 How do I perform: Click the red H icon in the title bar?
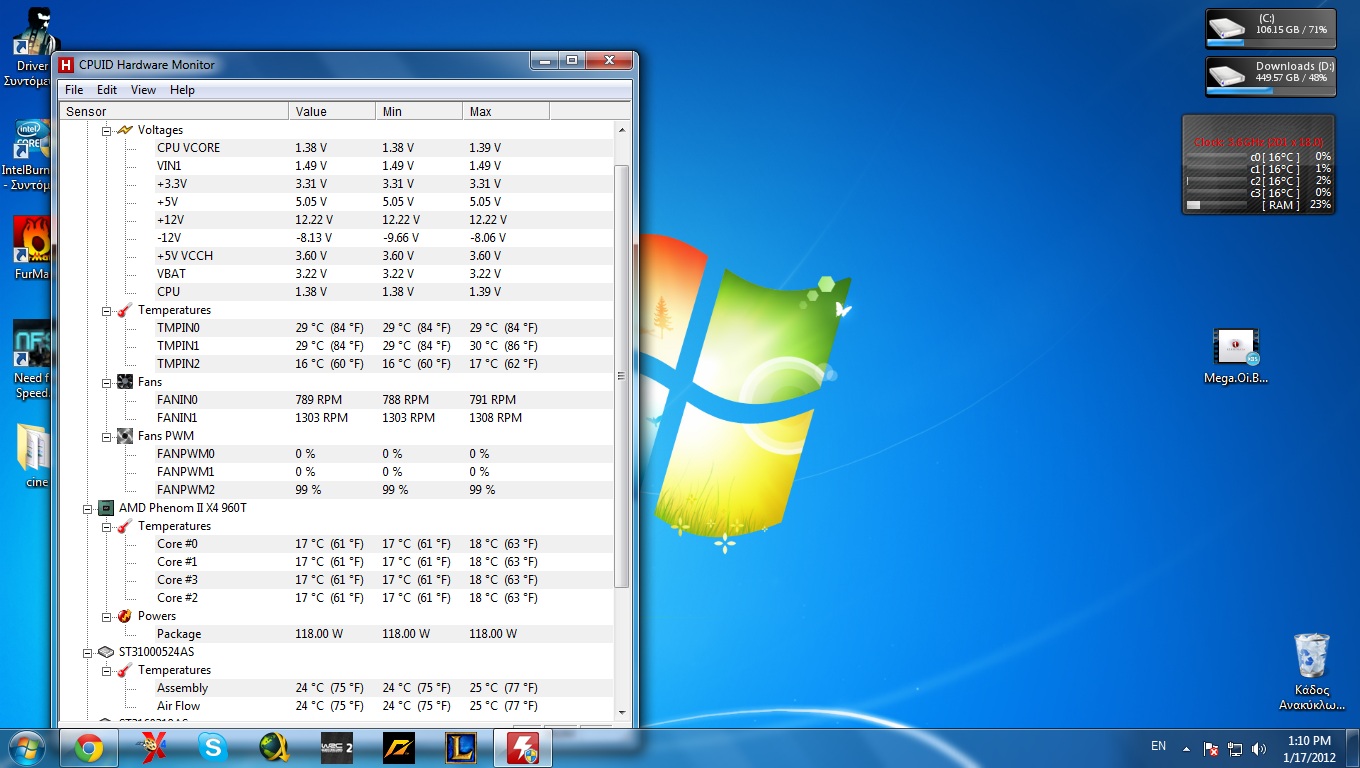pyautogui.click(x=67, y=65)
